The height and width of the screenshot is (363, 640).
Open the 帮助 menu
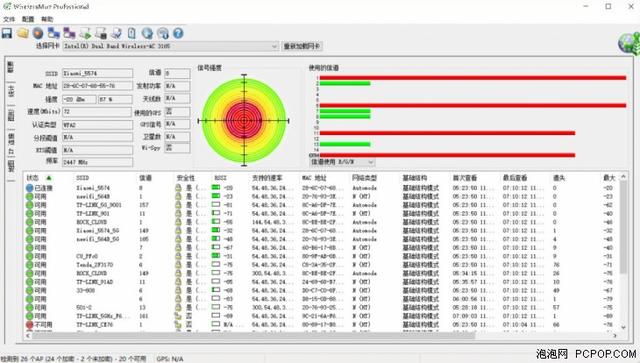pyautogui.click(x=47, y=19)
